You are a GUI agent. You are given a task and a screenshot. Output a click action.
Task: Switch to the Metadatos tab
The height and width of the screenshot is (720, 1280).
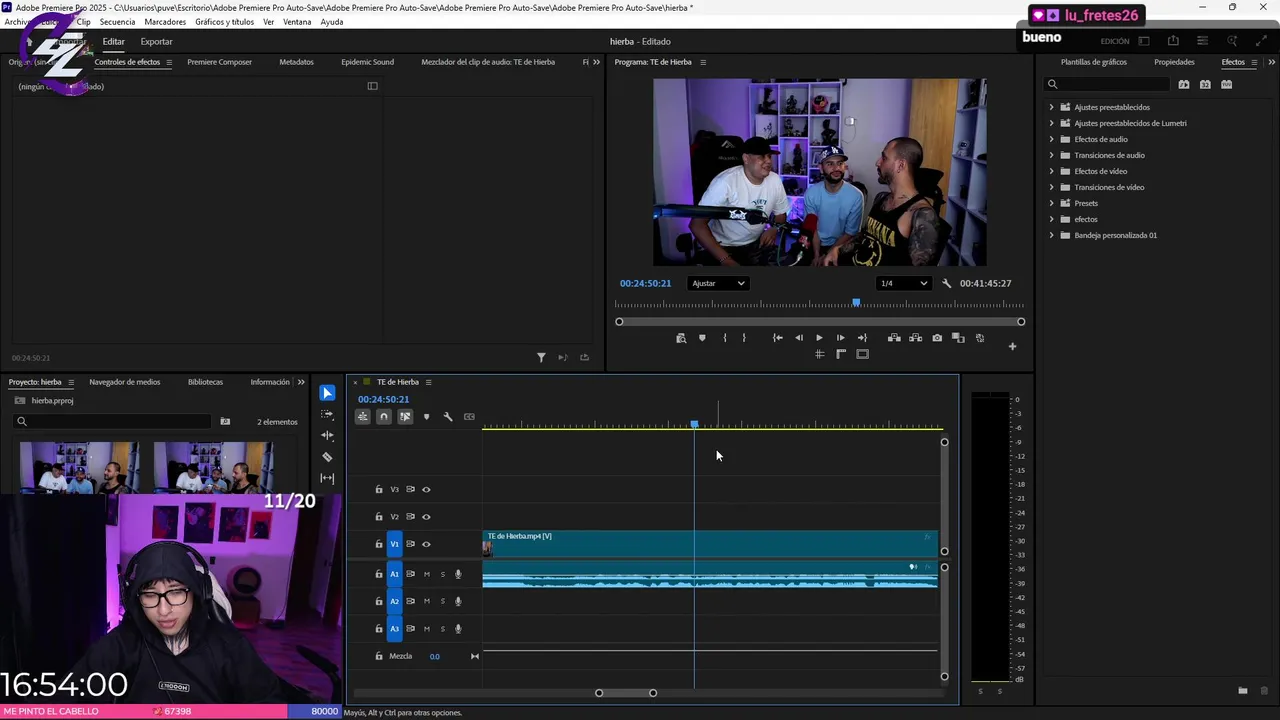click(296, 62)
